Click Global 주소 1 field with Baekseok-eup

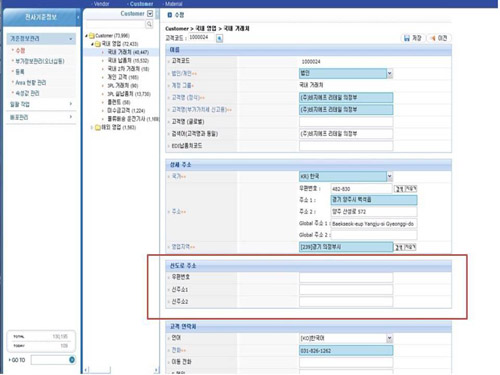tap(374, 224)
